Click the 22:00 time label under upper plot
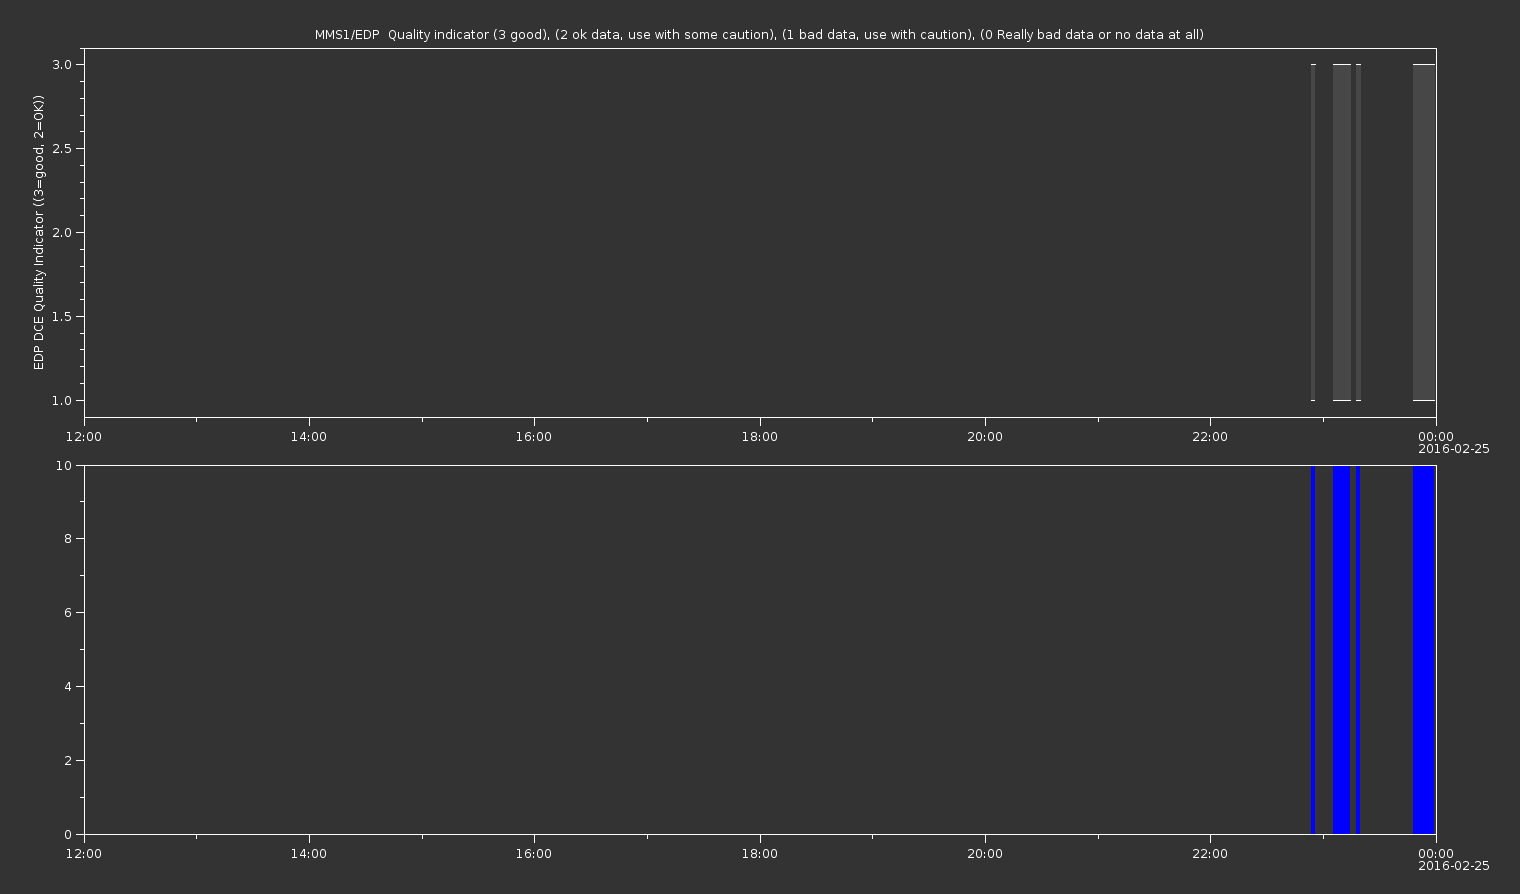Viewport: 1520px width, 894px height. (1210, 436)
